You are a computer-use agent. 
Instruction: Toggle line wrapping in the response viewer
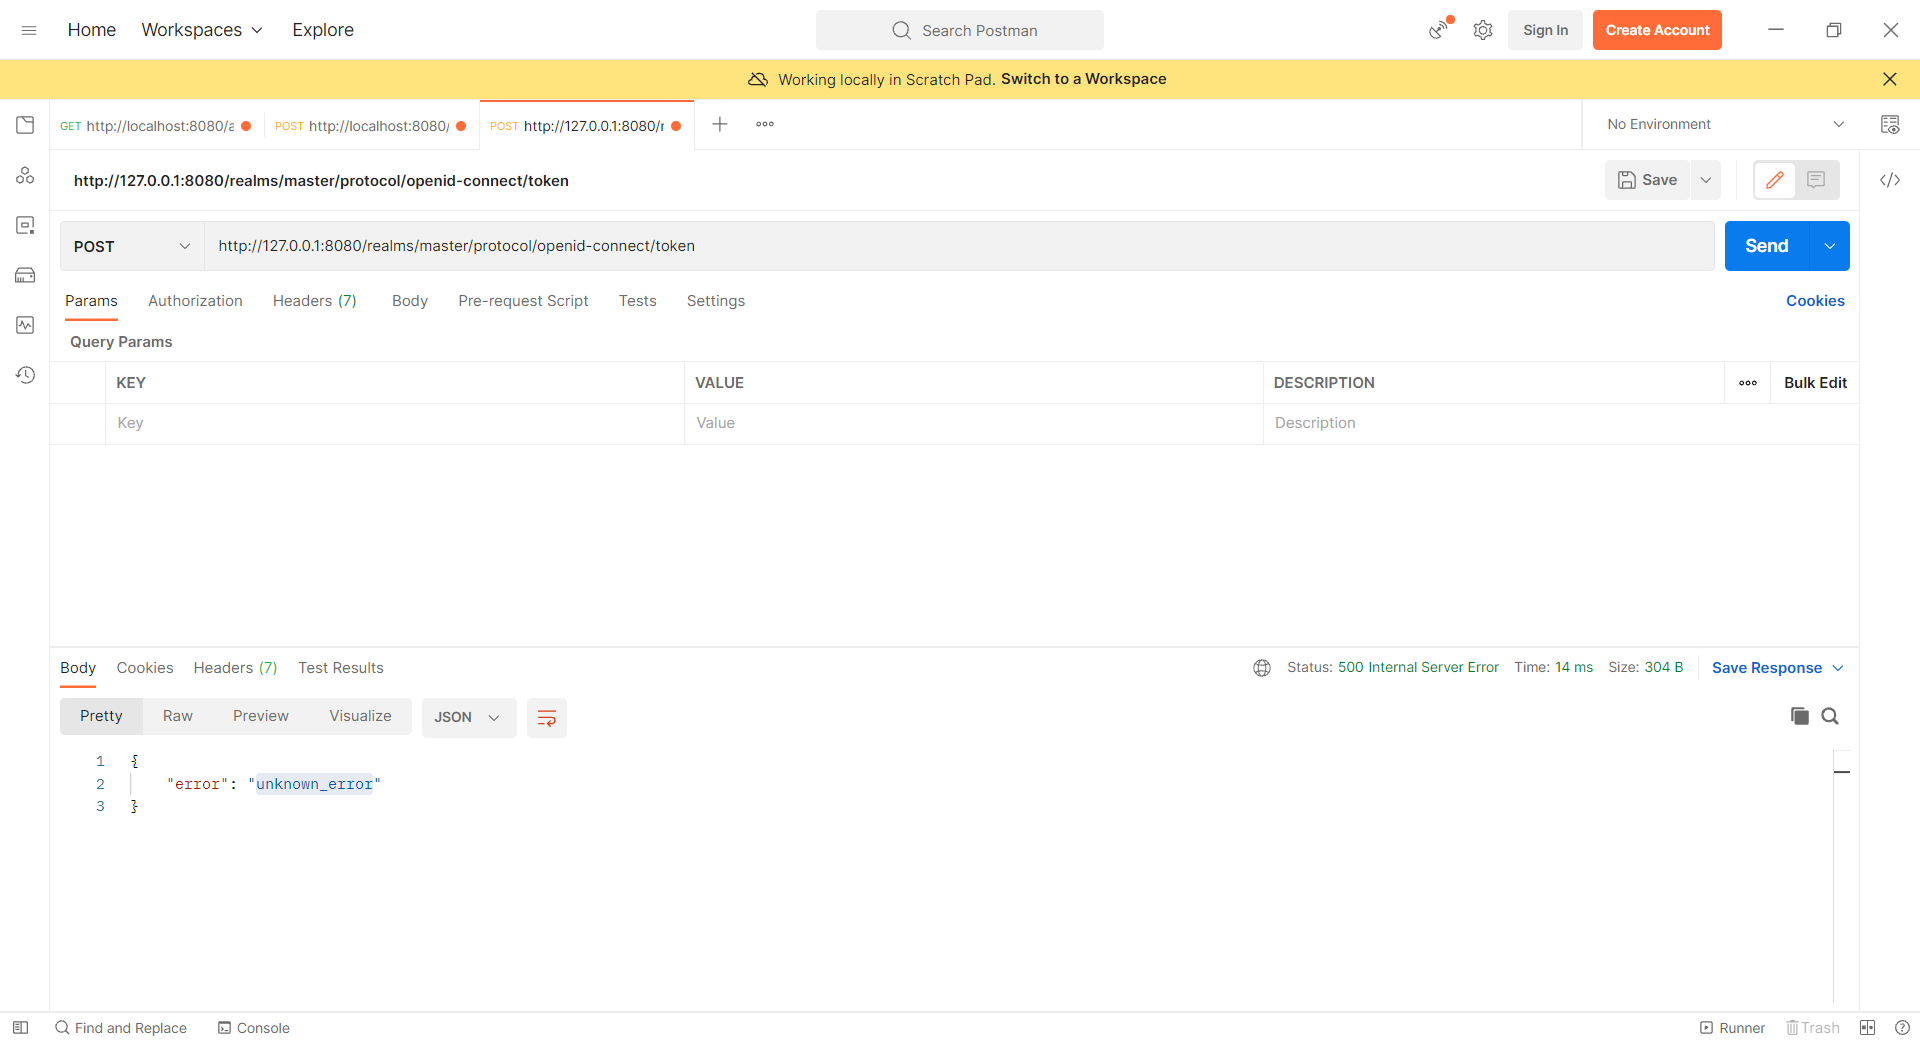(x=546, y=717)
